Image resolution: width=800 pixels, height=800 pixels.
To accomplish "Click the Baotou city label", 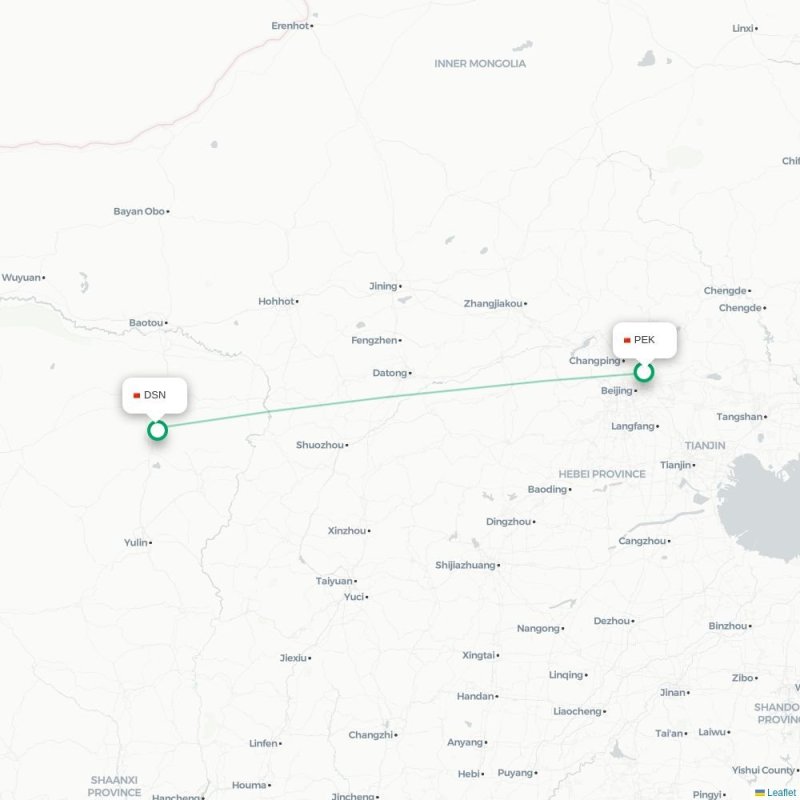I will (x=146, y=322).
